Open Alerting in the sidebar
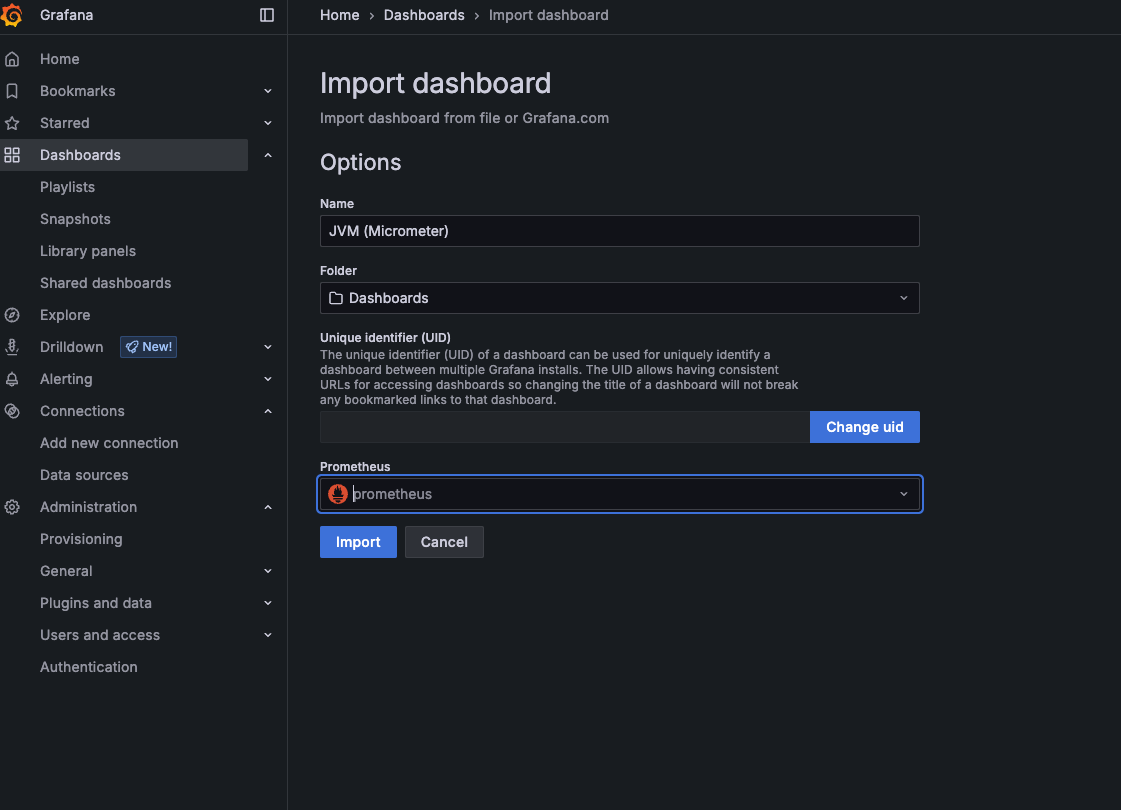Screen dimensions: 1121x810 point(66,379)
